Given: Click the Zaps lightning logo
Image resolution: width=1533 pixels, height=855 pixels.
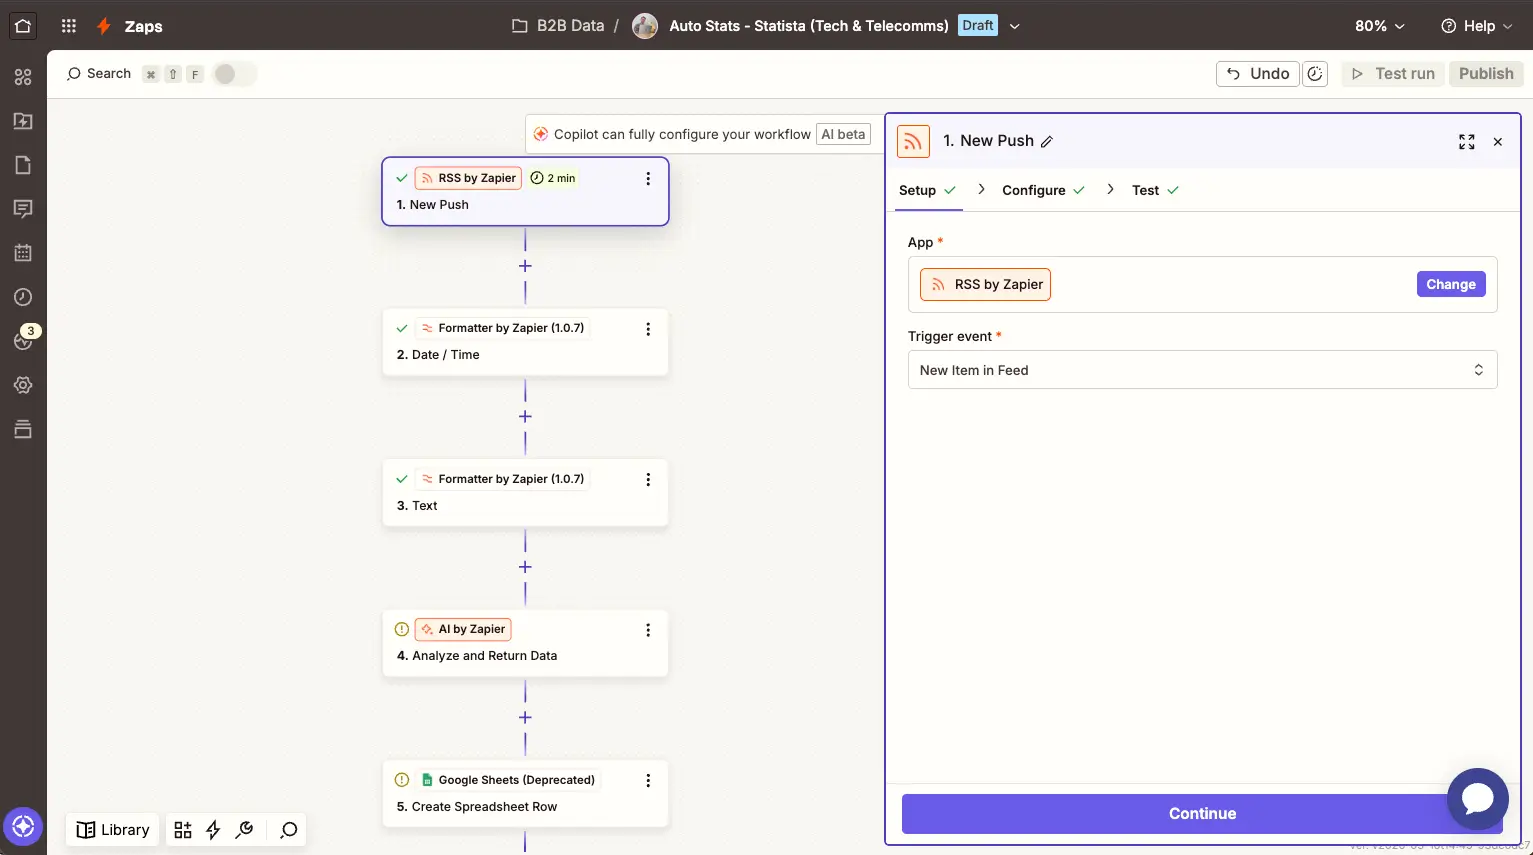Looking at the screenshot, I should pos(103,26).
